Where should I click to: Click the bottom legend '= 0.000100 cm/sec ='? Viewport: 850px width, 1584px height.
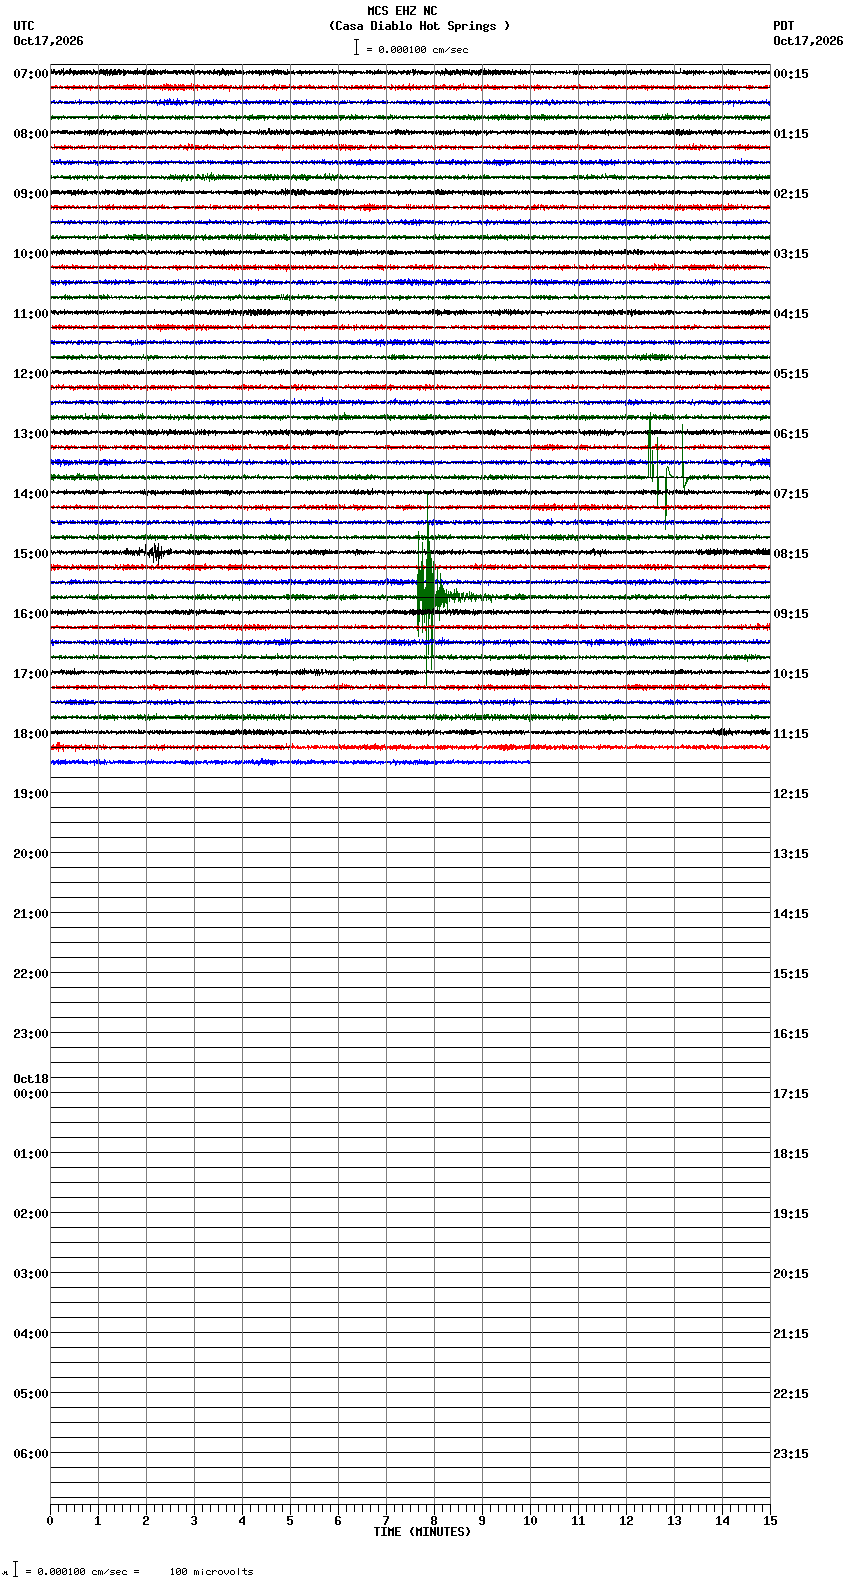(x=82, y=1572)
